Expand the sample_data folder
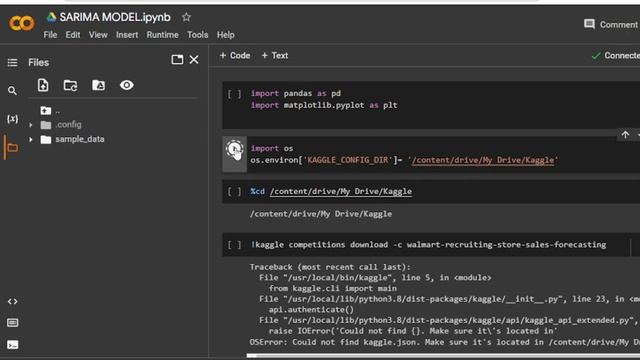Screen dimensions: 640x360 pyautogui.click(x=31, y=140)
